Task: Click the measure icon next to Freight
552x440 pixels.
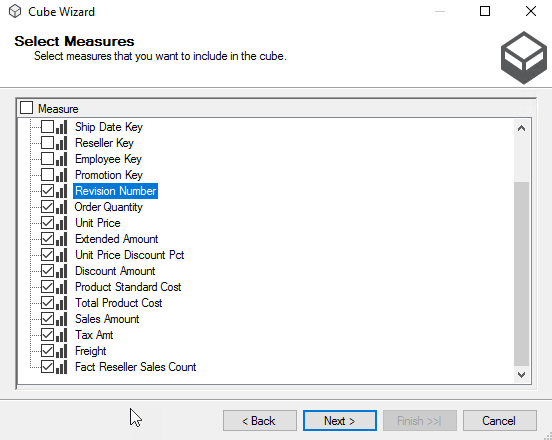Action: pos(62,351)
